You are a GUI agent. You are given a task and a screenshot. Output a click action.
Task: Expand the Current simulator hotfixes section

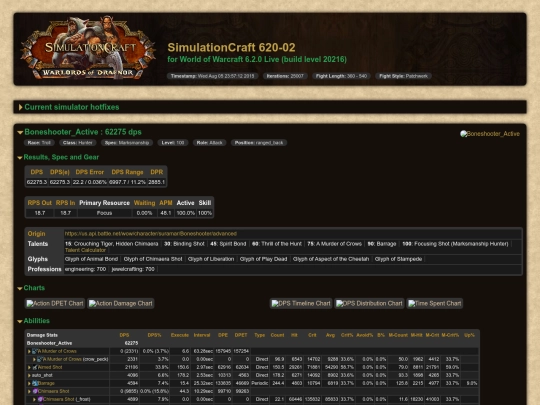pos(69,107)
